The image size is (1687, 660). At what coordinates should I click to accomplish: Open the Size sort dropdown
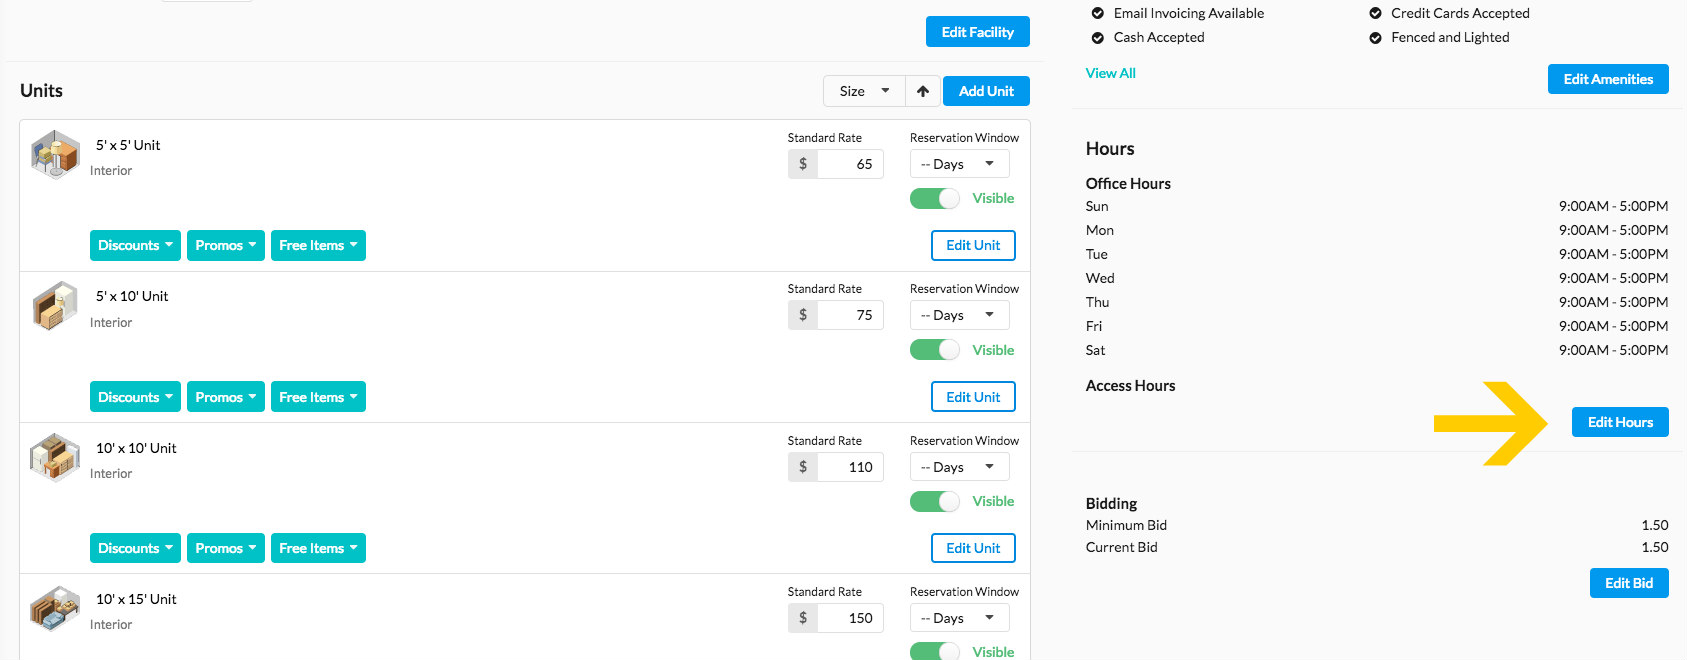click(864, 91)
